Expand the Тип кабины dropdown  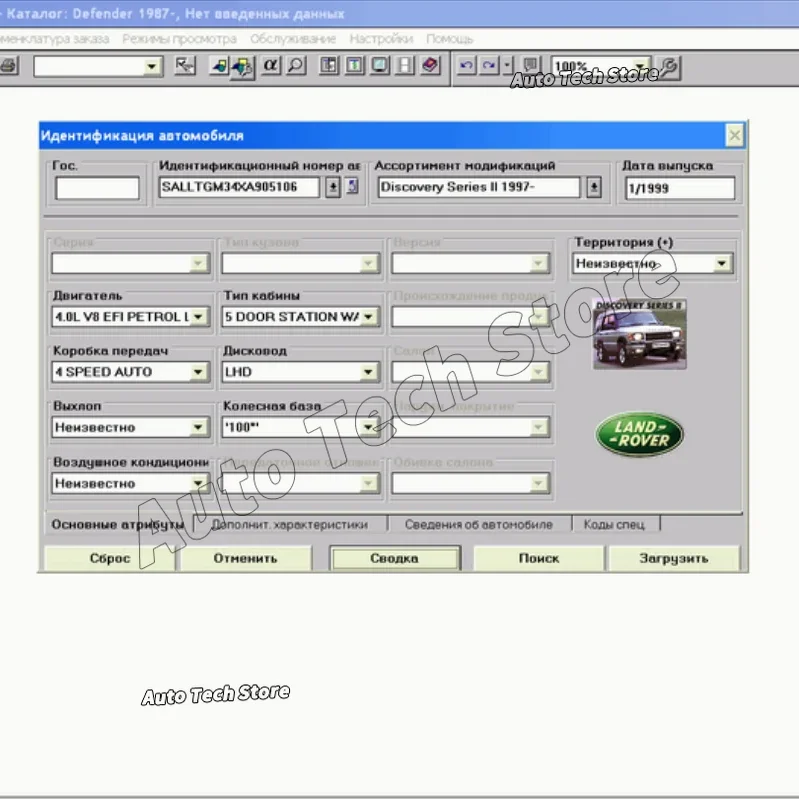(368, 316)
